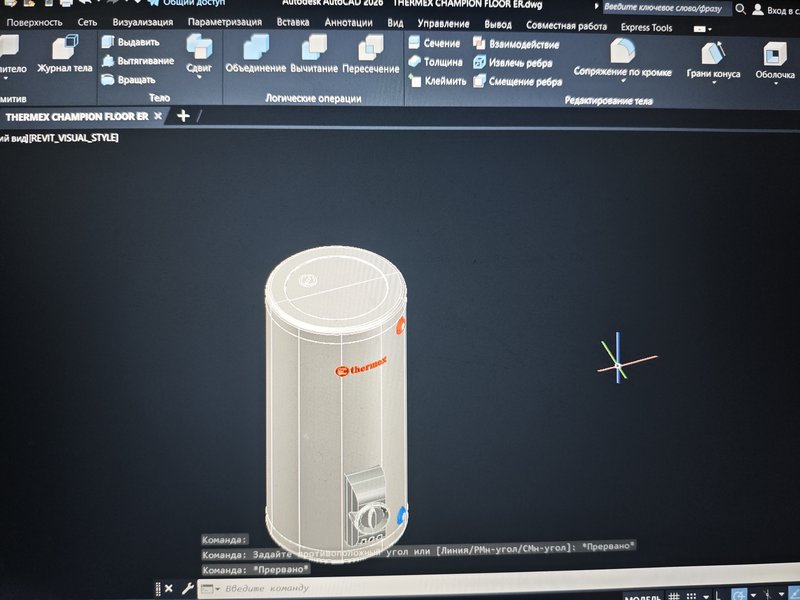This screenshot has width=800, height=600.
Task: Click the keyword search field in title bar
Action: [x=666, y=8]
